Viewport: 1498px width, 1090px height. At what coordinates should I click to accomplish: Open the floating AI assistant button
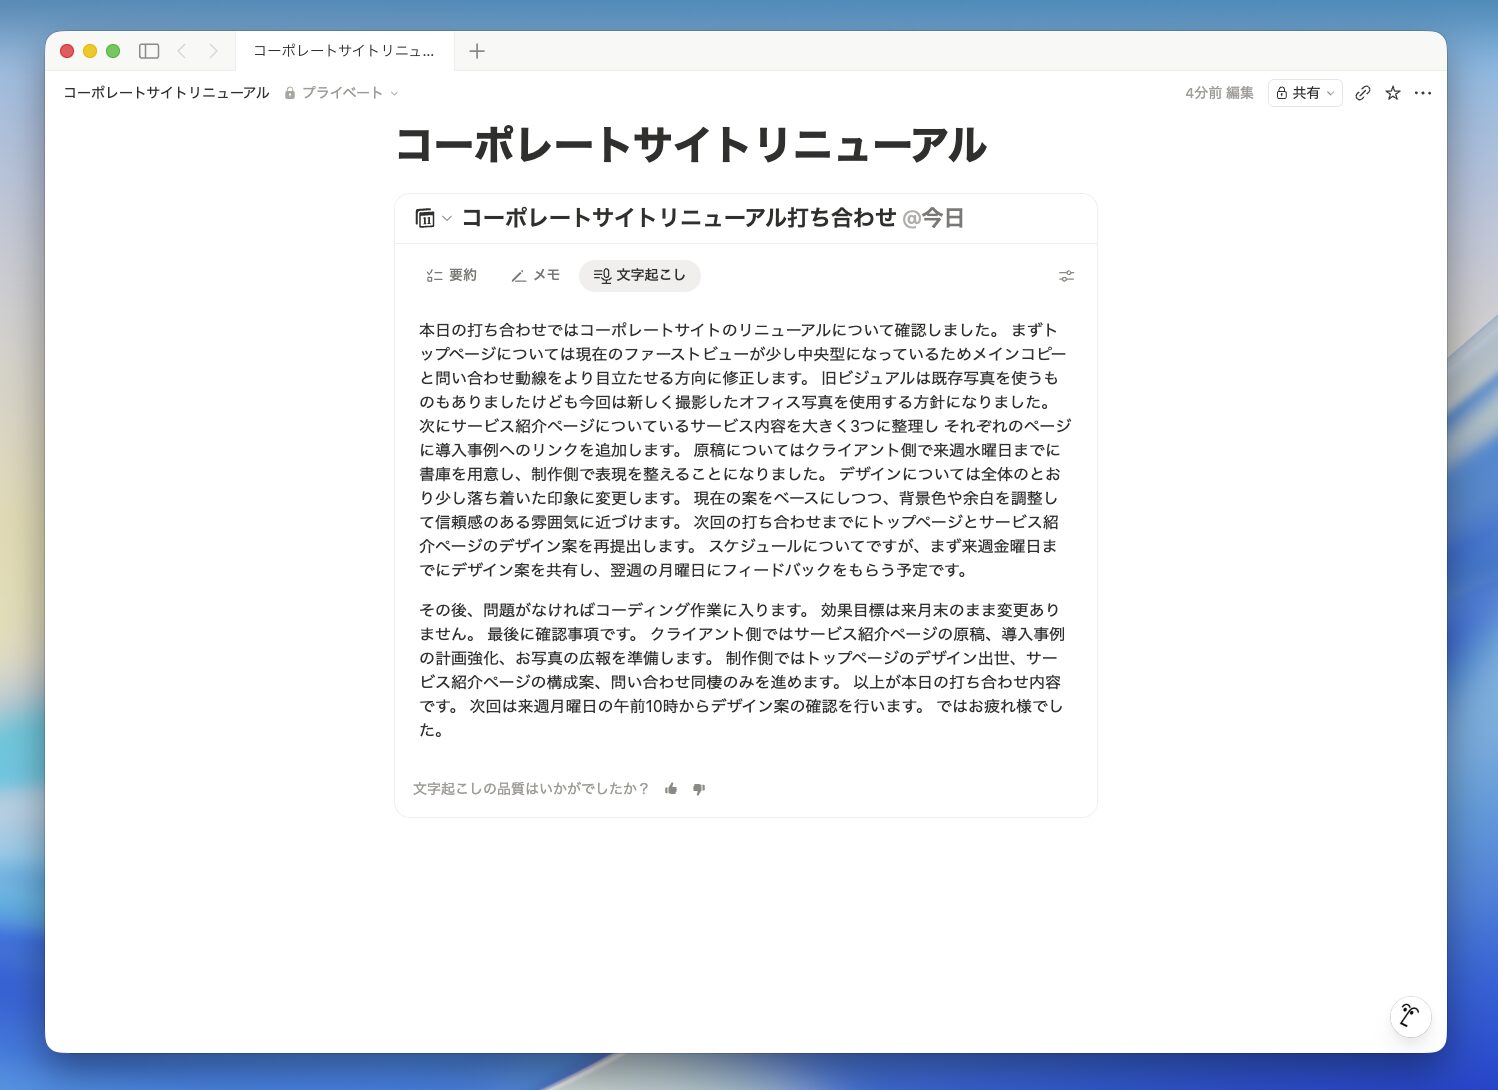click(x=1410, y=1016)
